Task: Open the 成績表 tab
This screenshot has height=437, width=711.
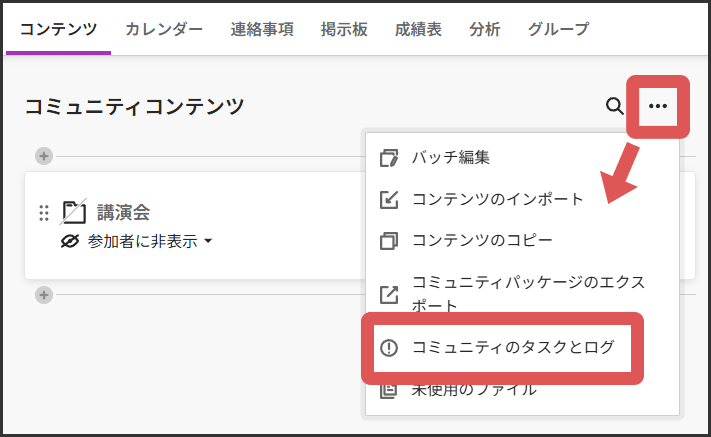Action: point(418,29)
